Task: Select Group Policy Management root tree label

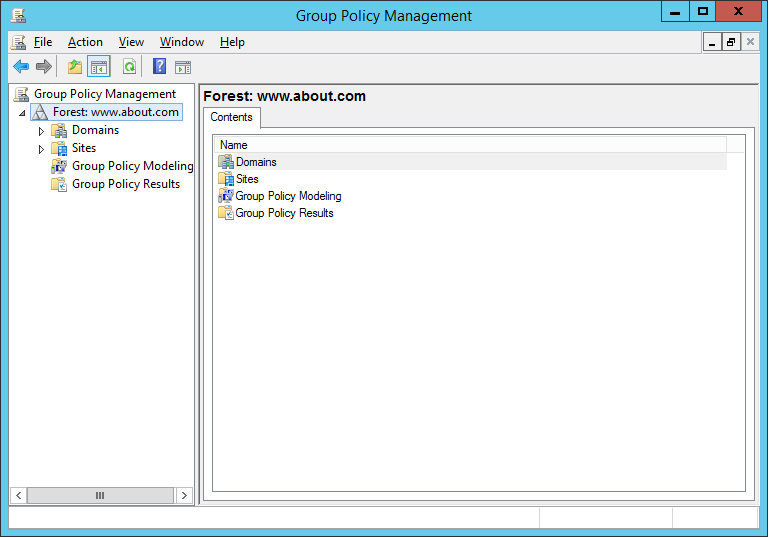Action: point(104,94)
